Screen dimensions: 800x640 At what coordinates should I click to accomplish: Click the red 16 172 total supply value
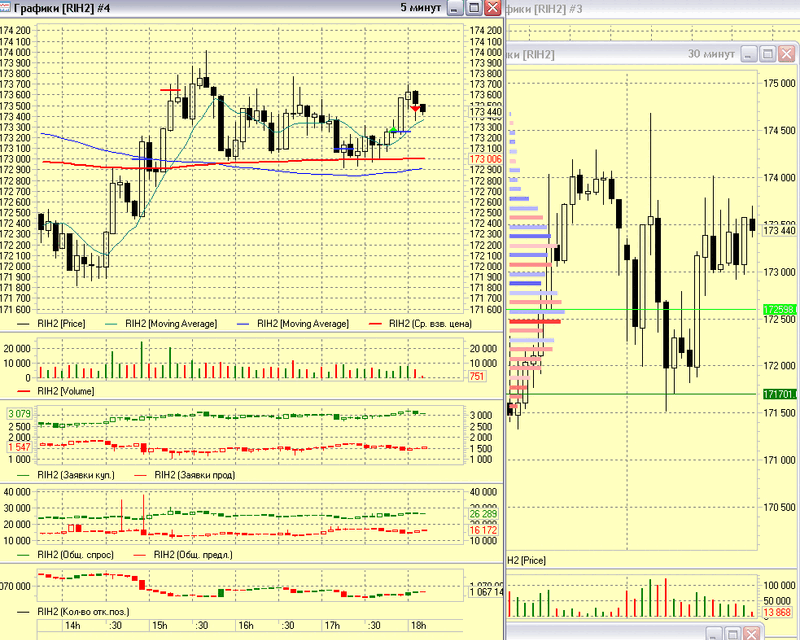click(483, 530)
